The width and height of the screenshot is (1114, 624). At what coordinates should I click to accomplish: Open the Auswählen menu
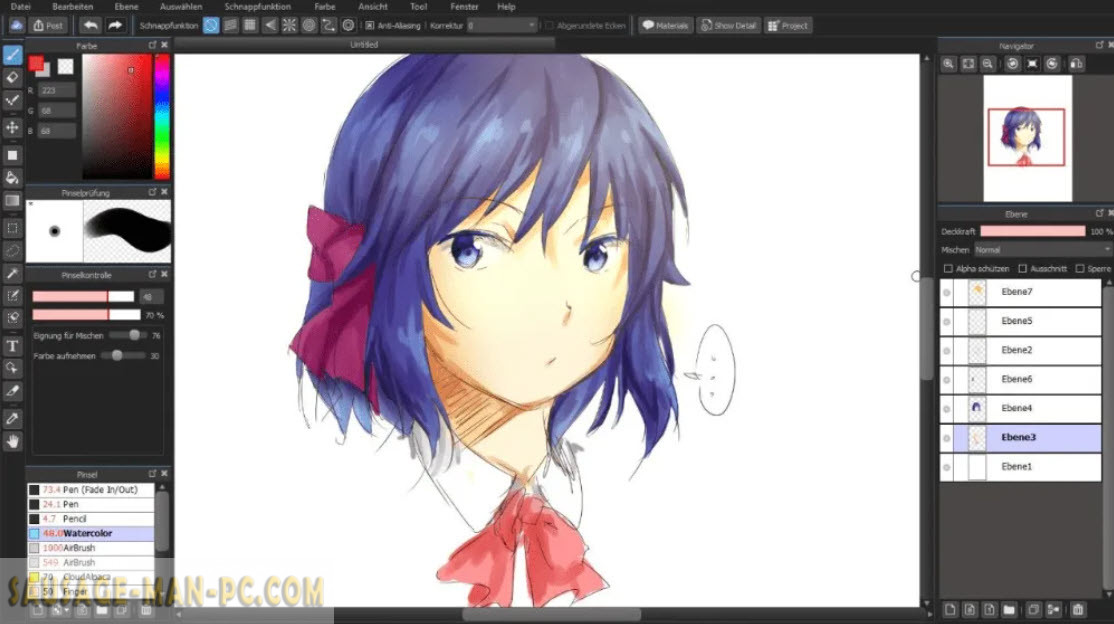(x=181, y=6)
